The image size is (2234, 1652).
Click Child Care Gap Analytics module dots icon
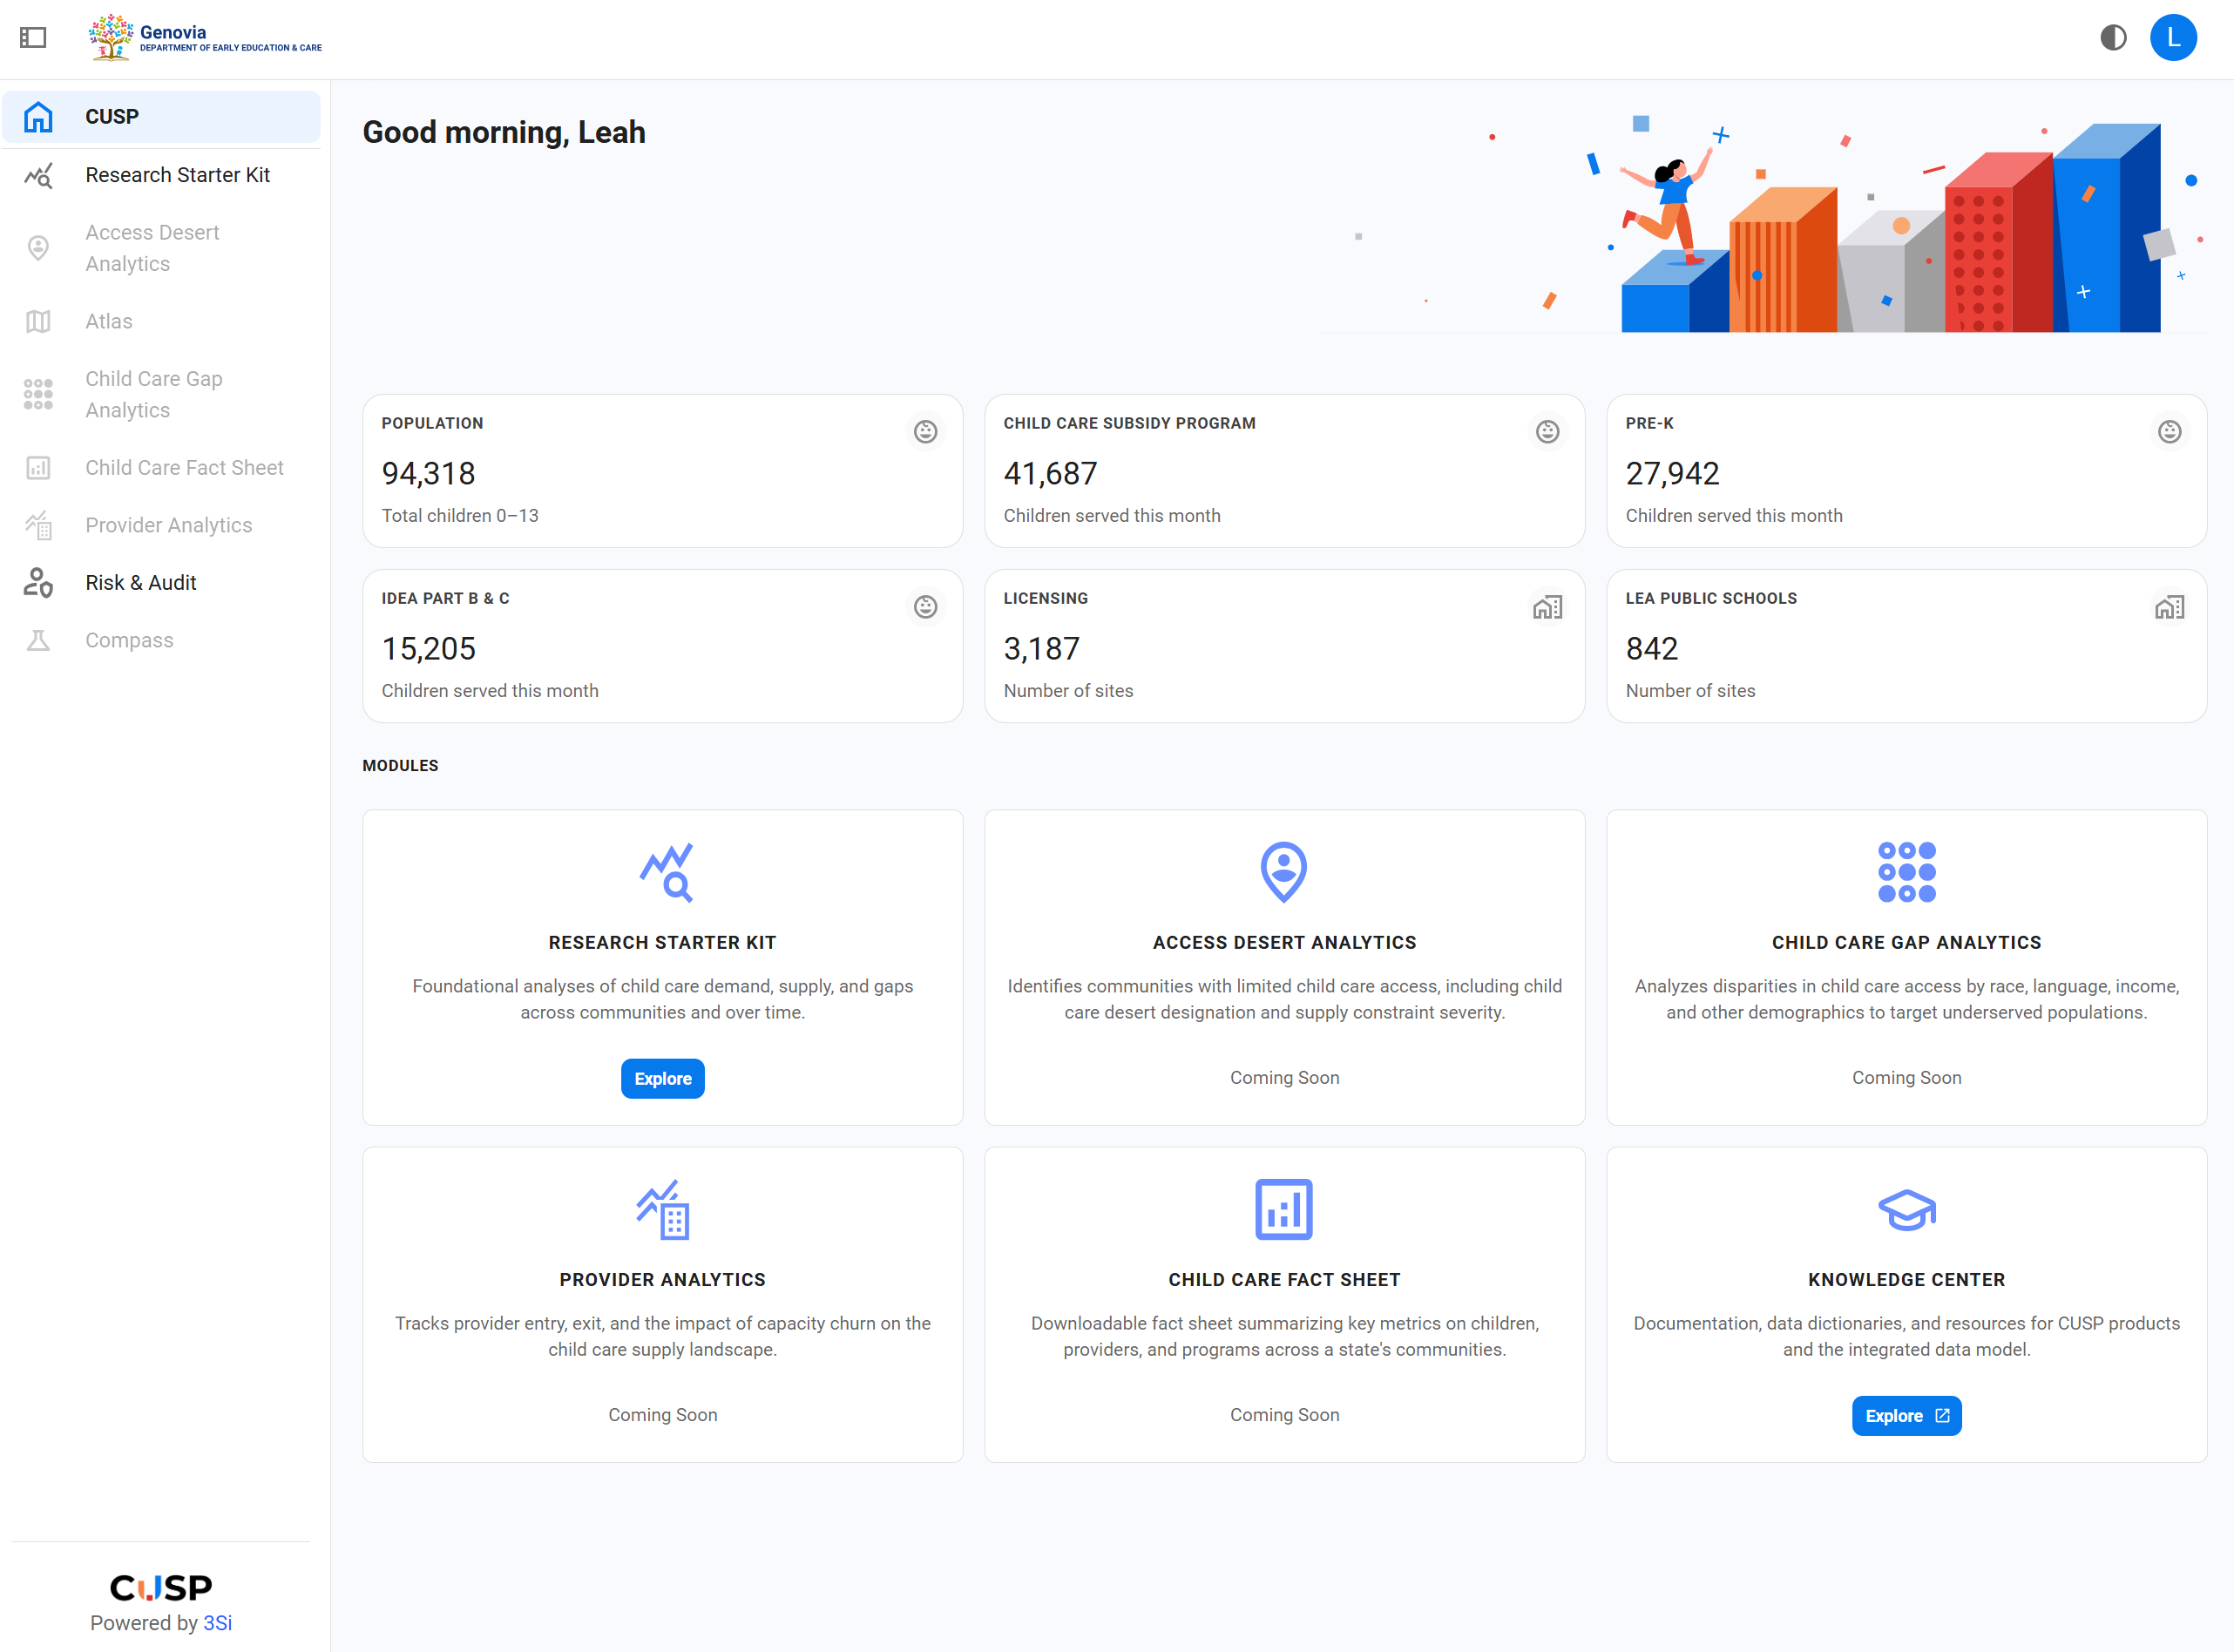[1906, 872]
